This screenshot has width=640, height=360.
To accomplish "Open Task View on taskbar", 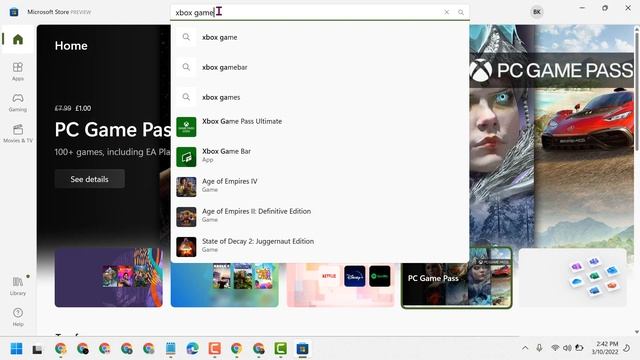I will tap(38, 349).
